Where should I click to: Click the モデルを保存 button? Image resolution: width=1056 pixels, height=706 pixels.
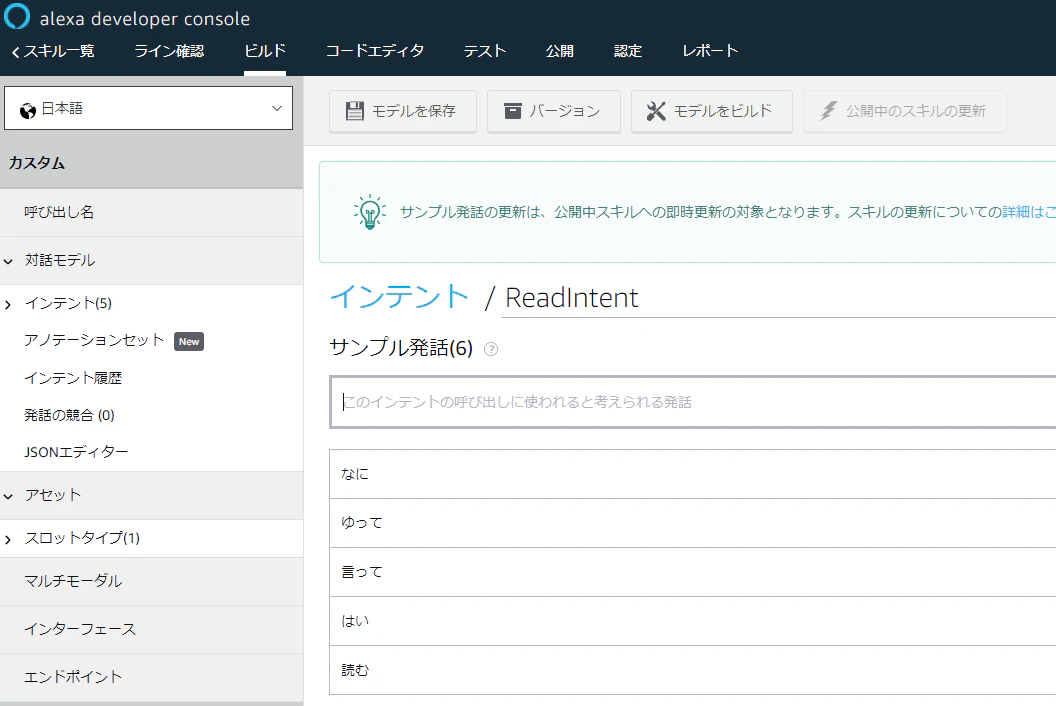coord(403,111)
